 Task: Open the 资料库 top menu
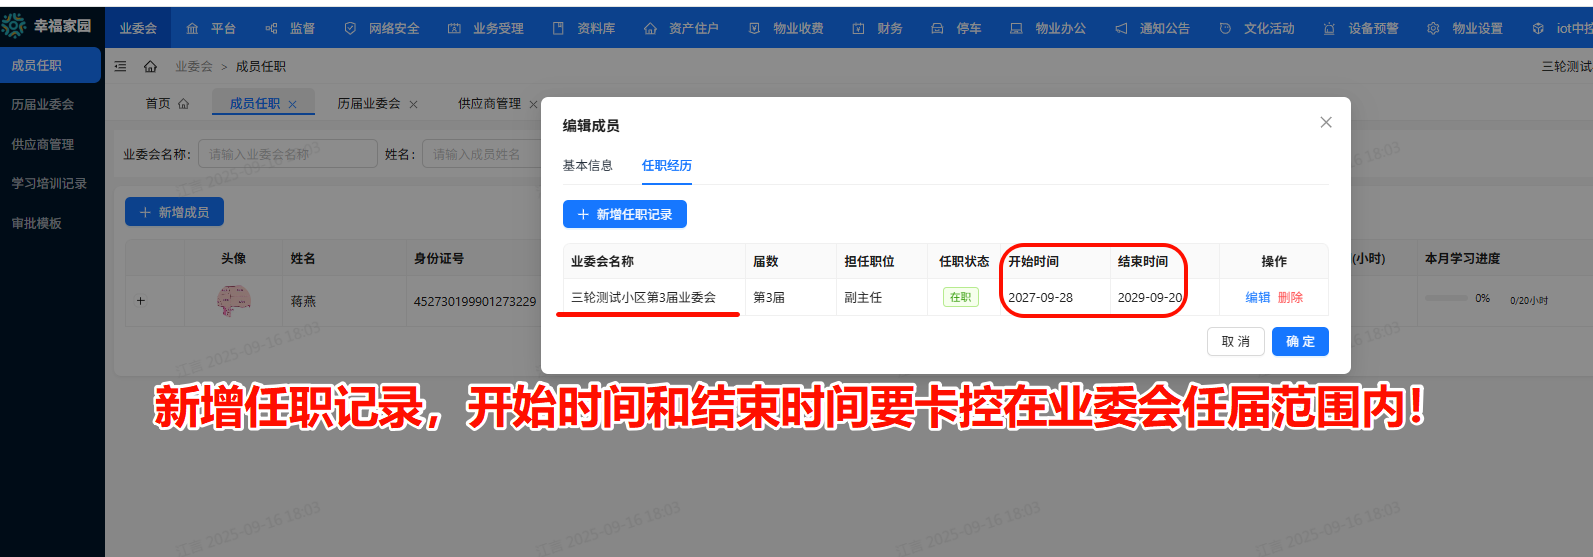click(584, 28)
